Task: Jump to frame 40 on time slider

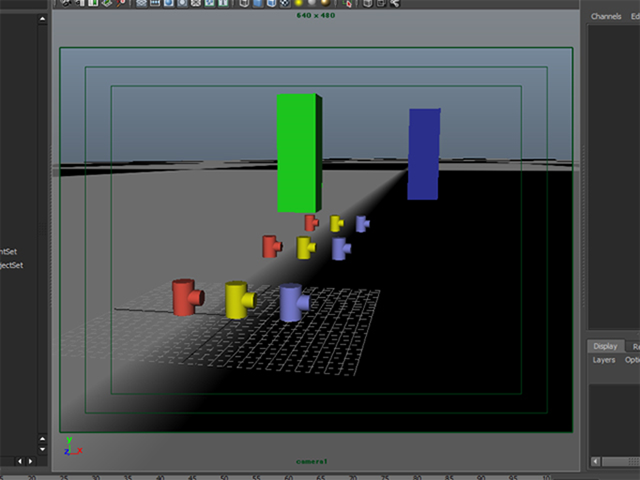Action: [160, 477]
